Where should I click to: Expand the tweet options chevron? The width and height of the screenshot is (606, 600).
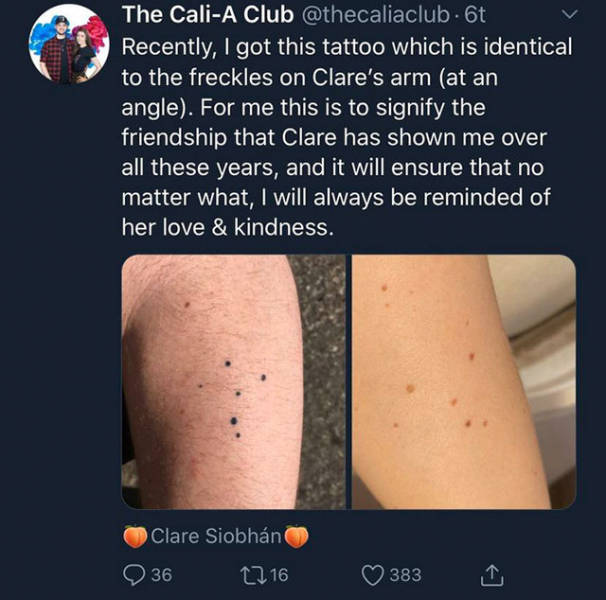[570, 16]
